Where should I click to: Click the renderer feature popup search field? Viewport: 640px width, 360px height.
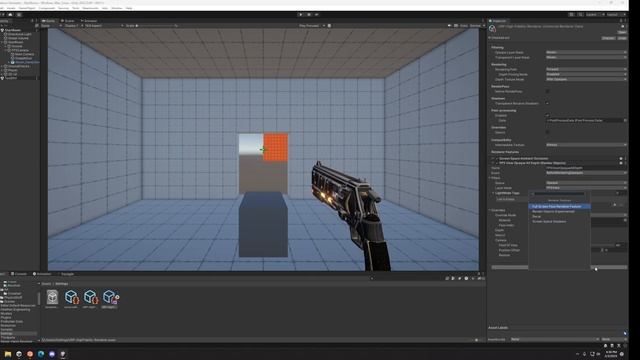(559, 194)
